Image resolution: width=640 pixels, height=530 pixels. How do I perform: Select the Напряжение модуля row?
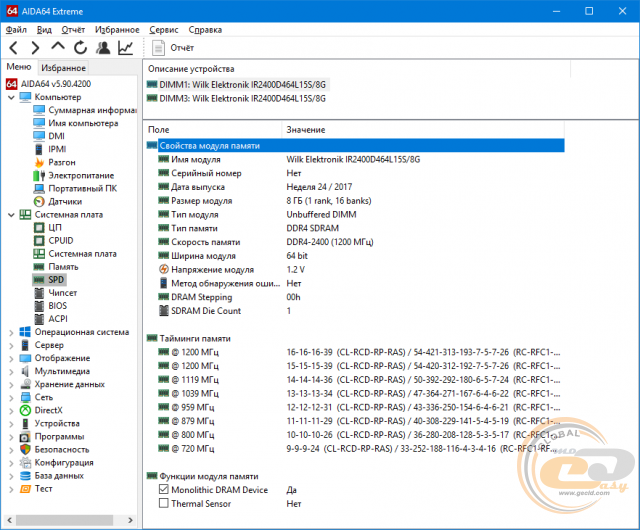tap(355, 270)
